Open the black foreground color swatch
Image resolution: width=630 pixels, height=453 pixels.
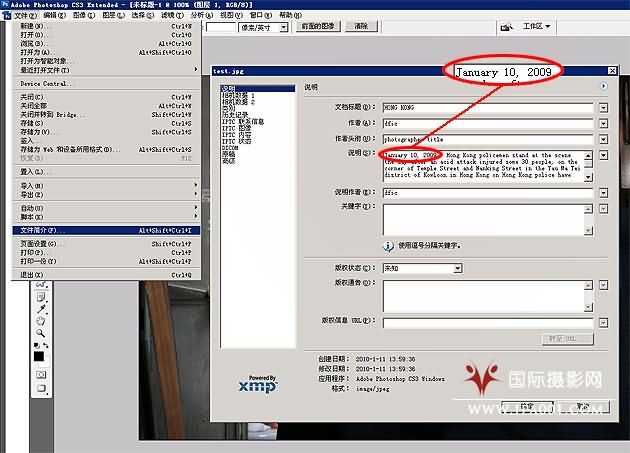click(39, 356)
